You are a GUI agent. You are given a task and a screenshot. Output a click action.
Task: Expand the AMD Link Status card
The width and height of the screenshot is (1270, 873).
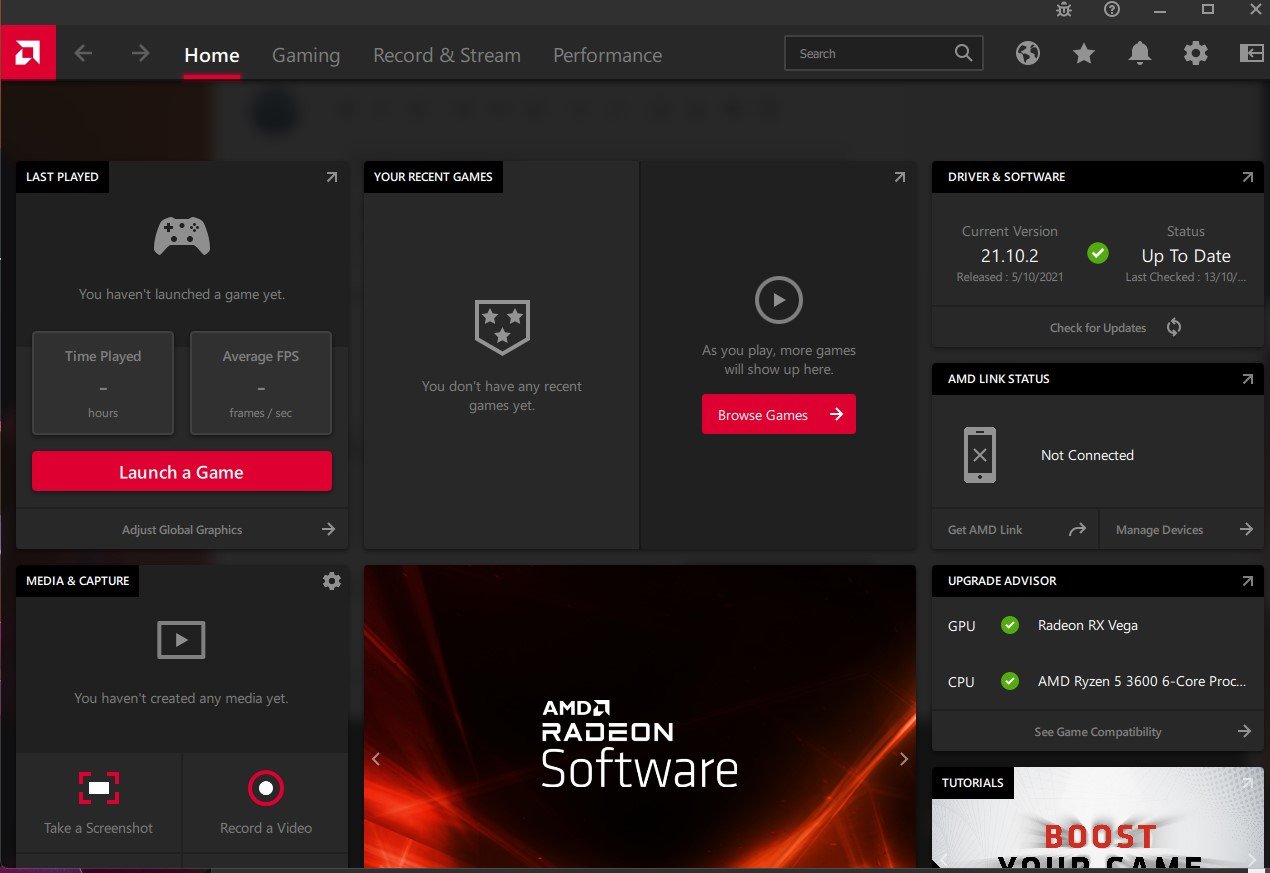1247,379
